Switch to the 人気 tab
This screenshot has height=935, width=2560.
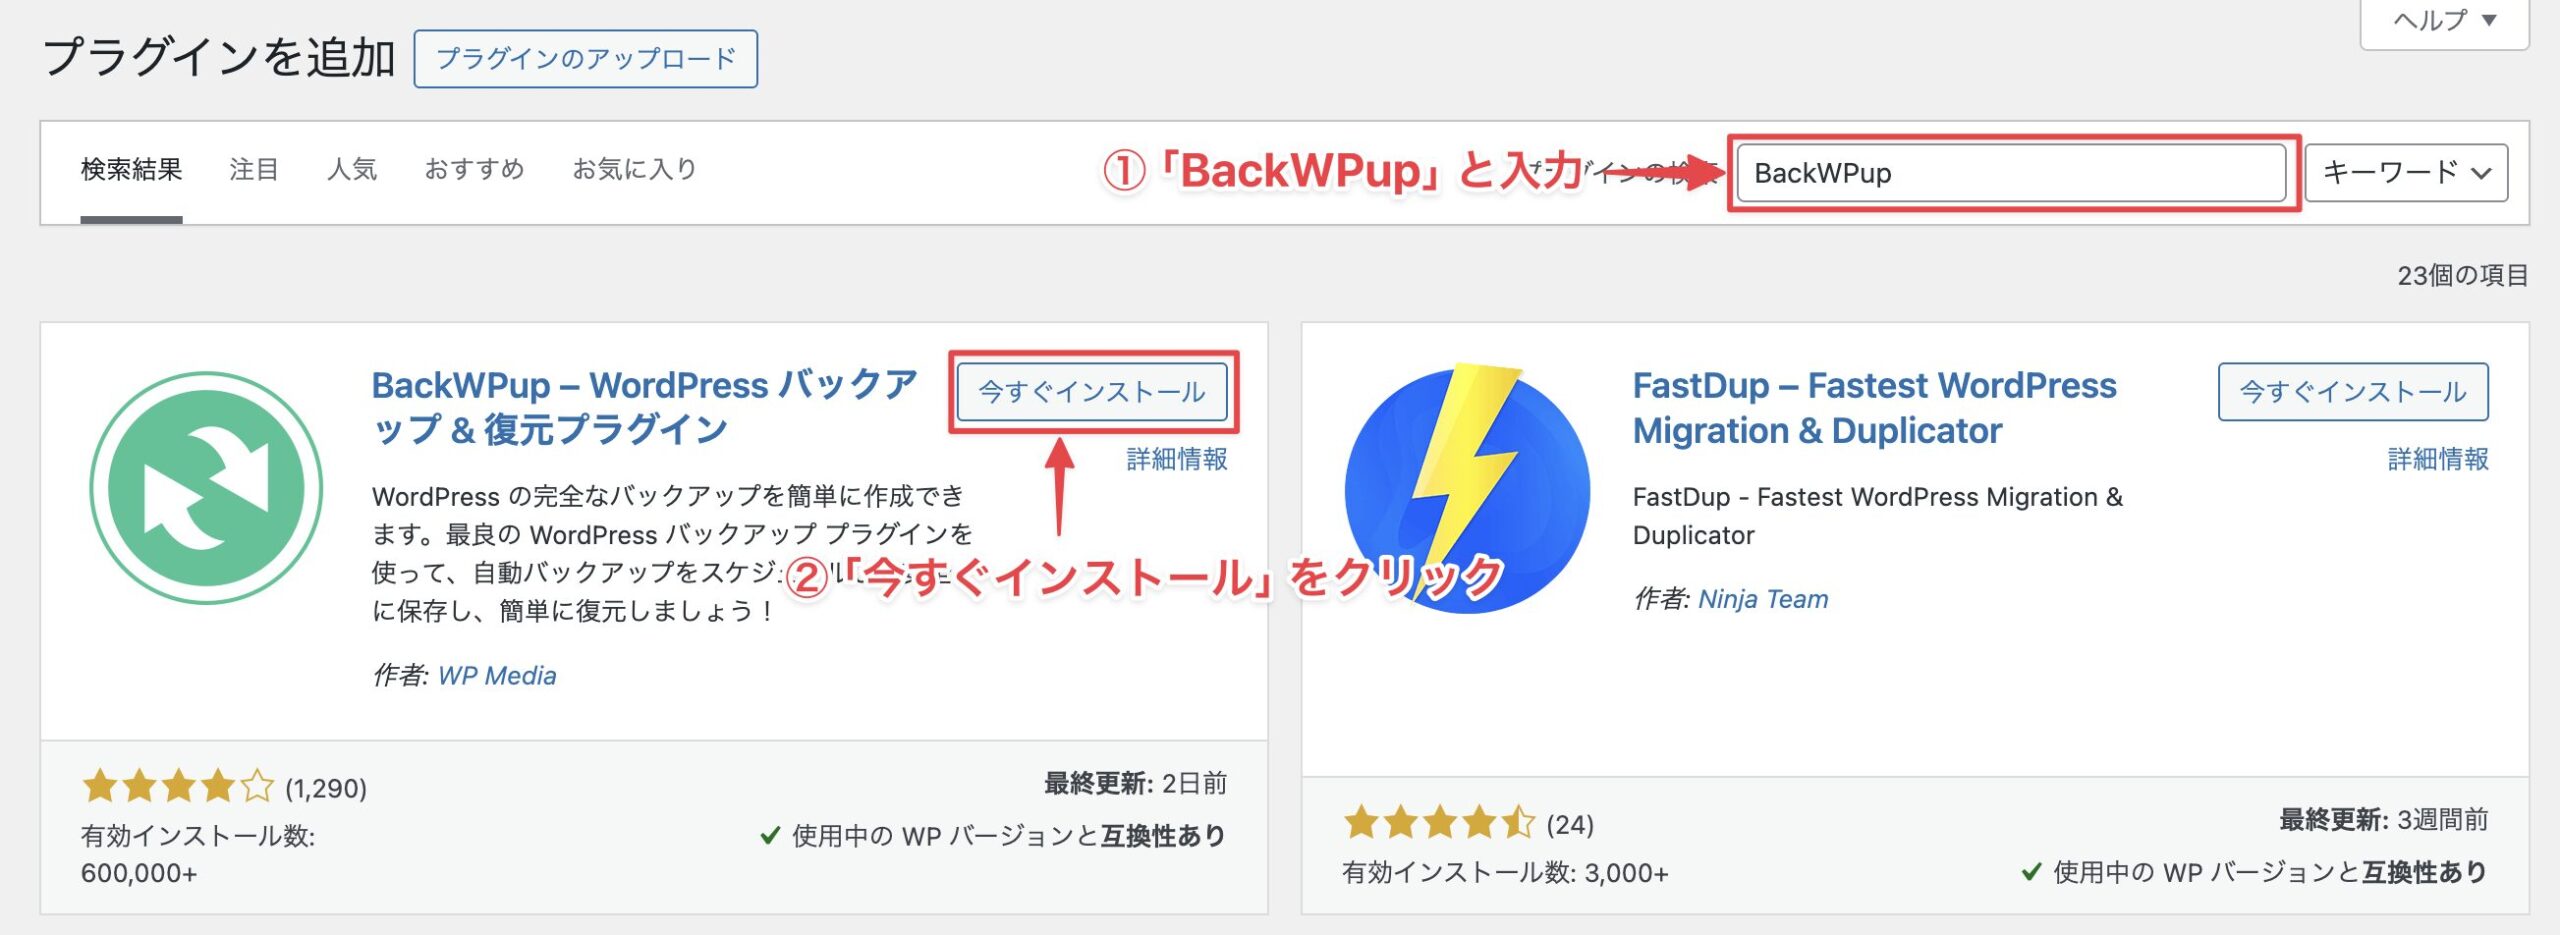(352, 170)
